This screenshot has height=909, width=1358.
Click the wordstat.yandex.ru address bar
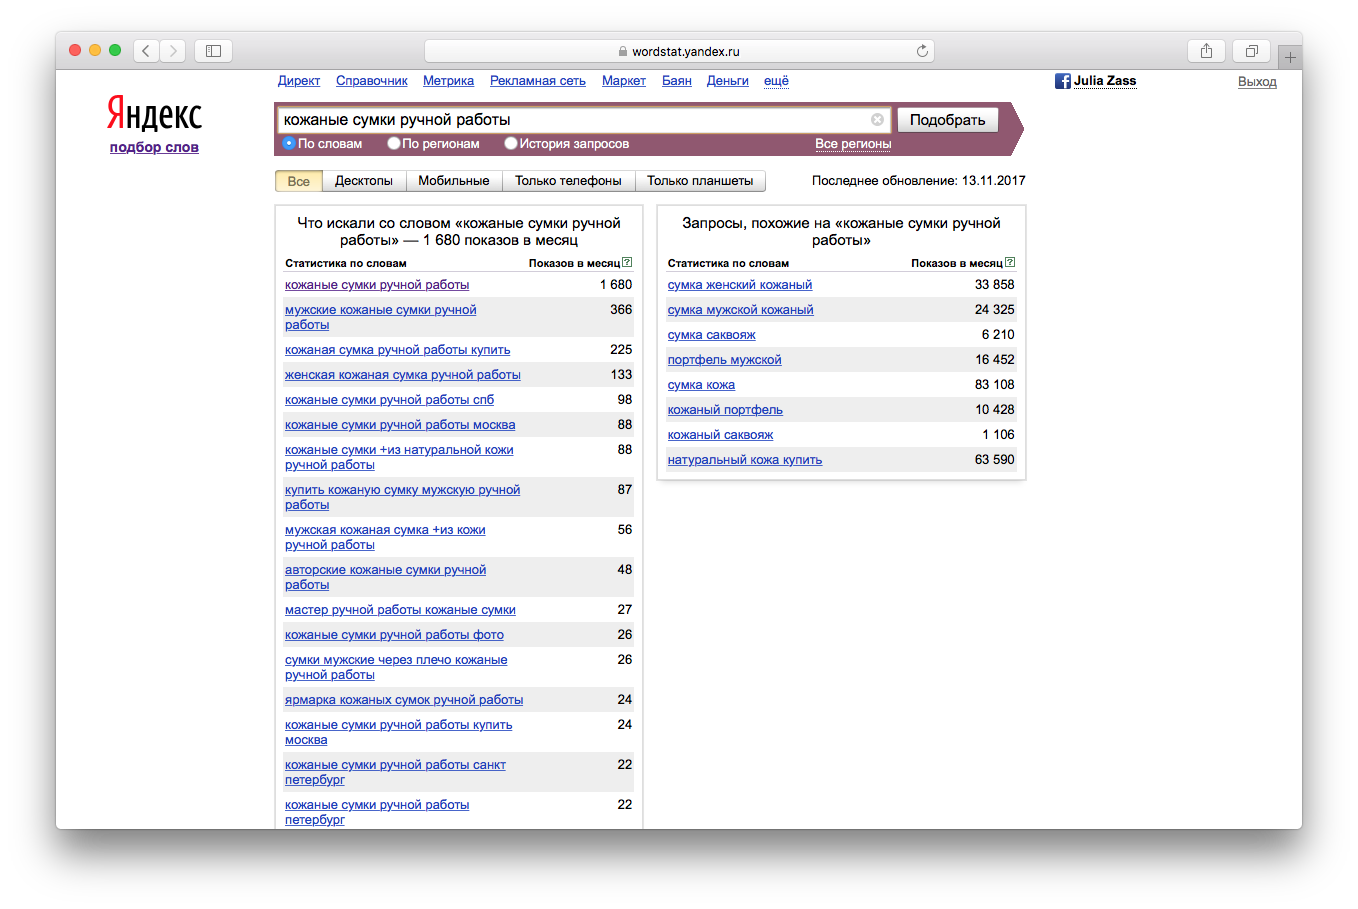[680, 51]
